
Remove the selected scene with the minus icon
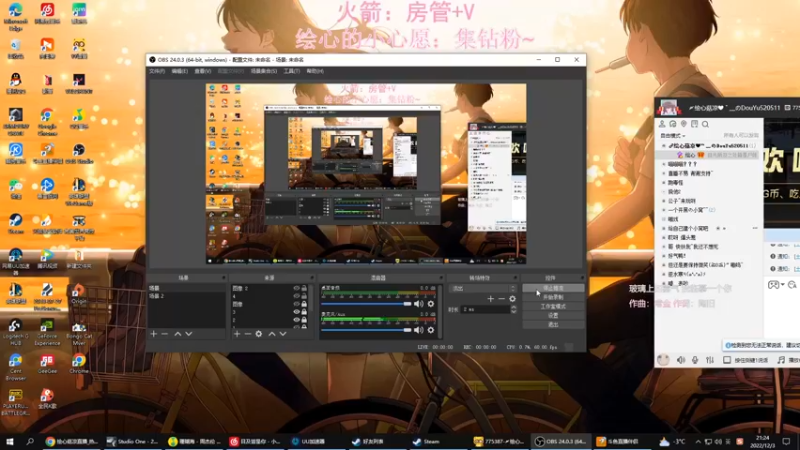click(164, 334)
